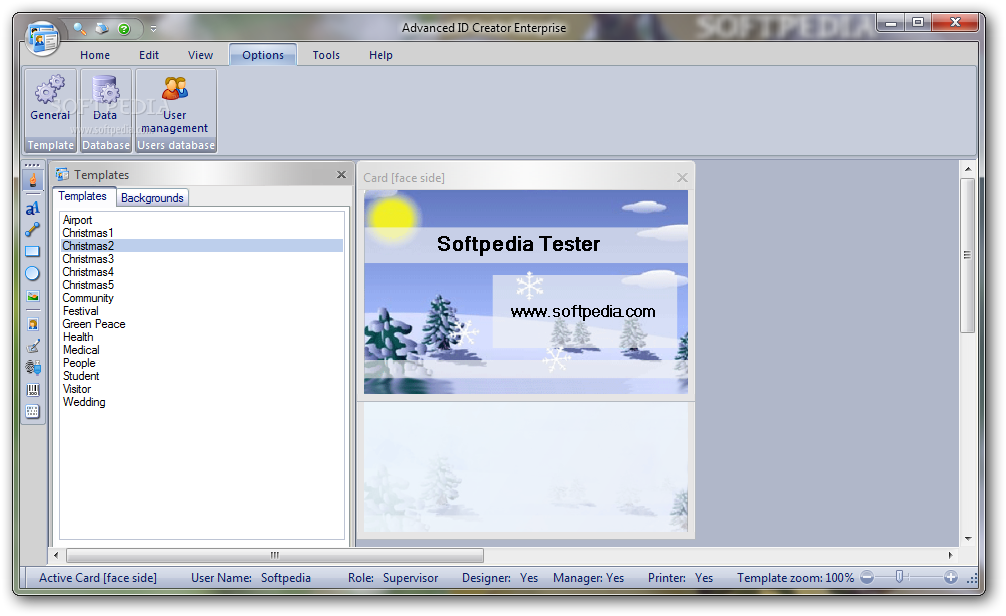1006x616 pixels.
Task: Switch to the Edit ribbon tab
Action: pyautogui.click(x=149, y=55)
